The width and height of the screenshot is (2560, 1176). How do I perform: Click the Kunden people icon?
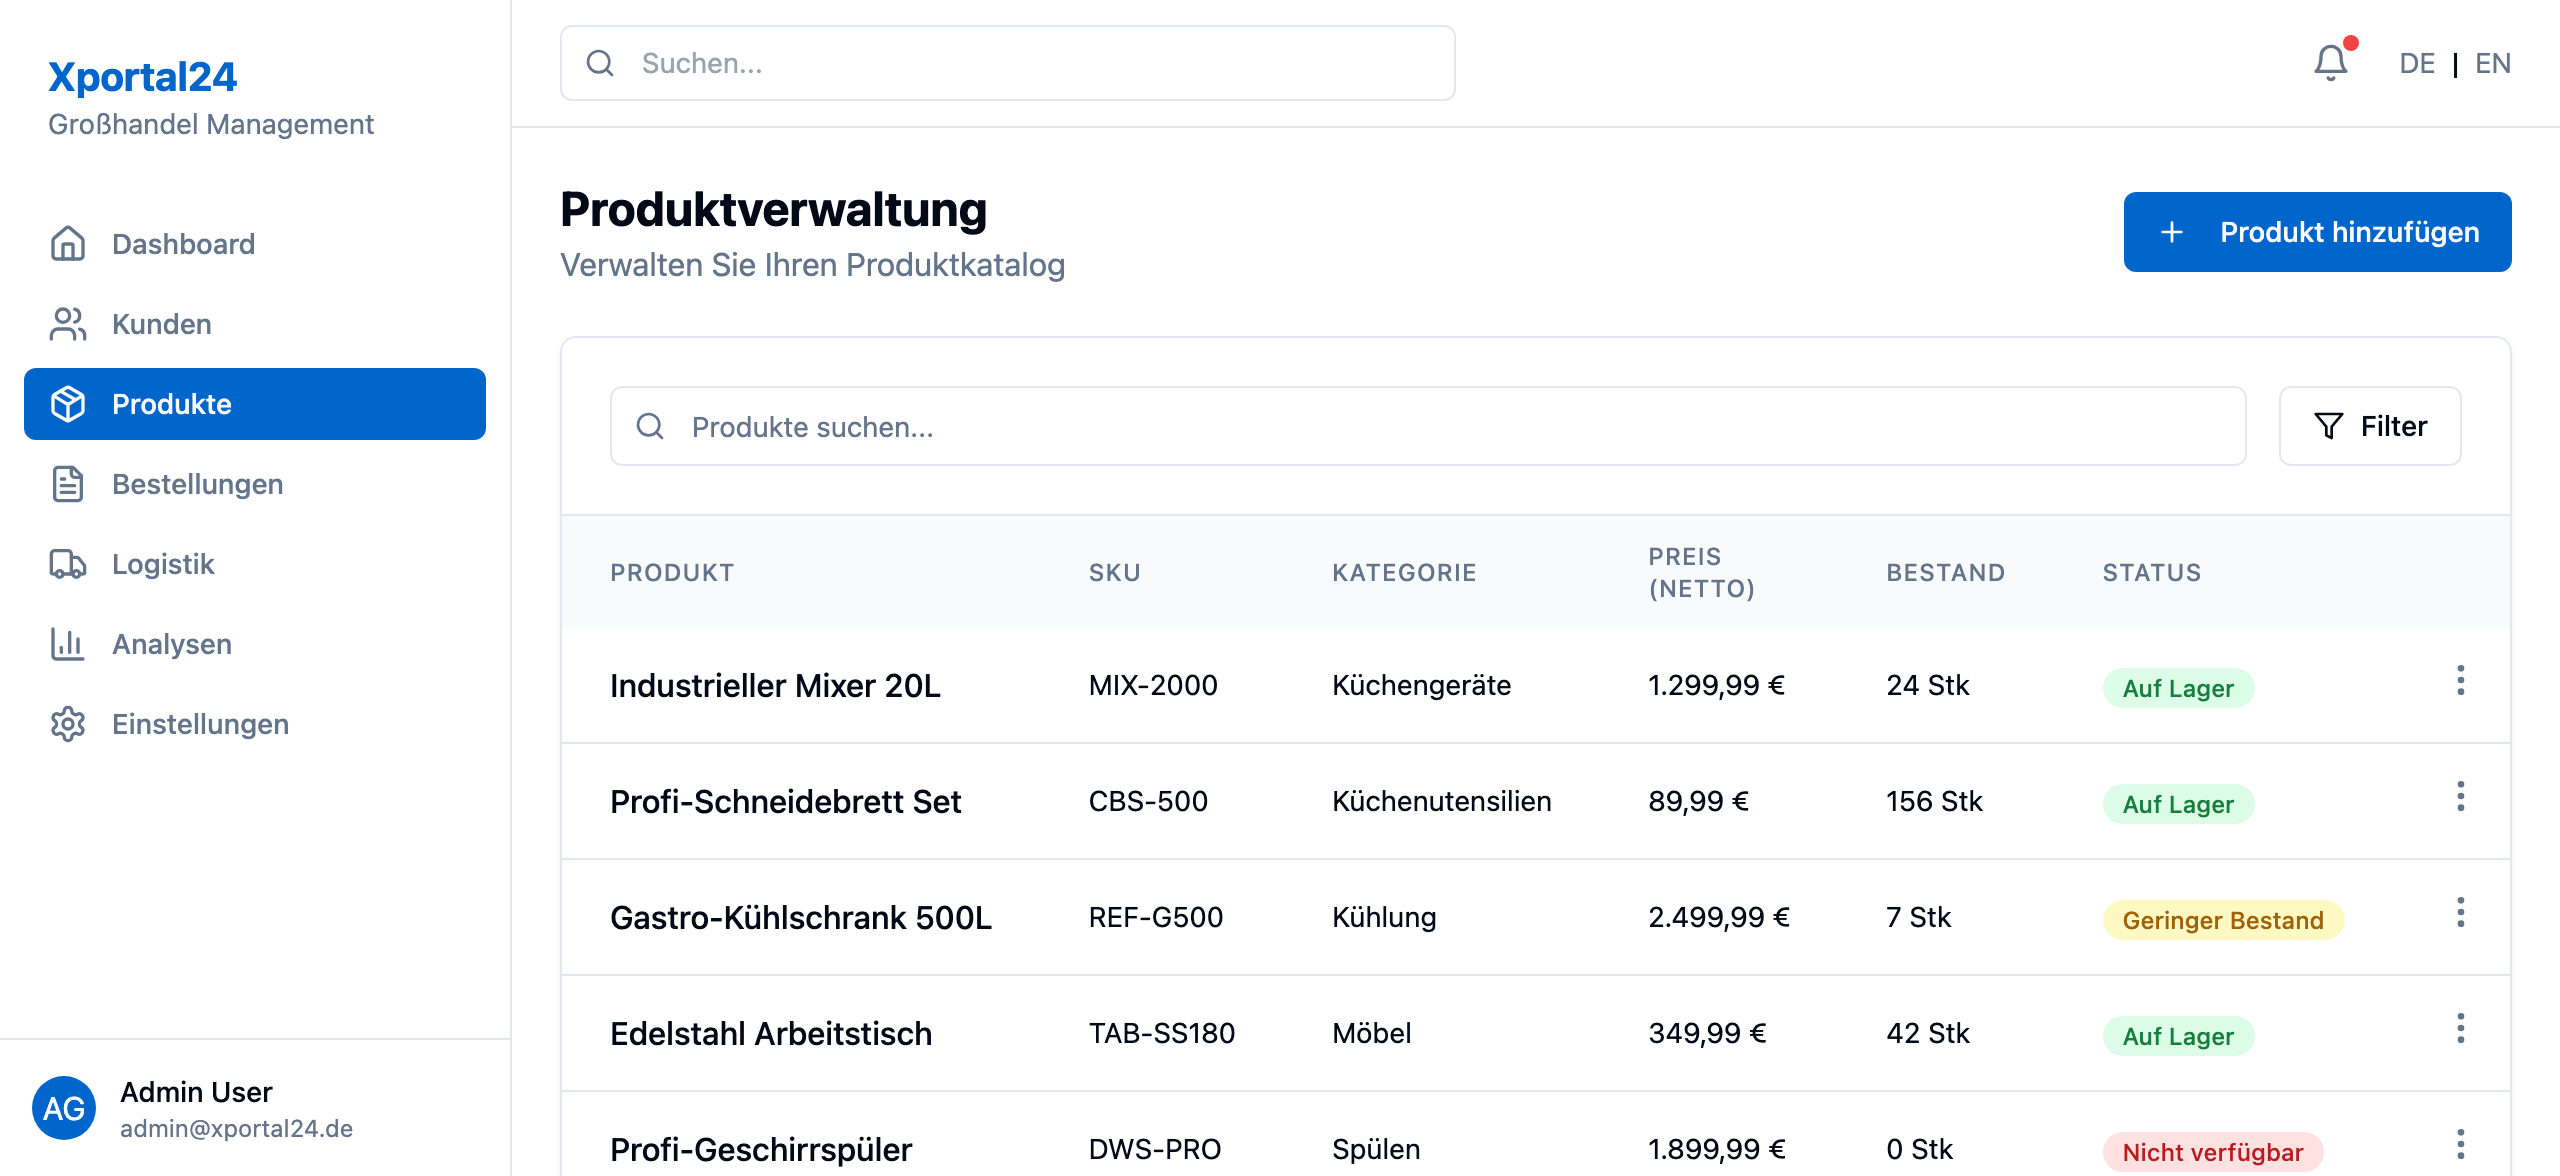pyautogui.click(x=68, y=324)
